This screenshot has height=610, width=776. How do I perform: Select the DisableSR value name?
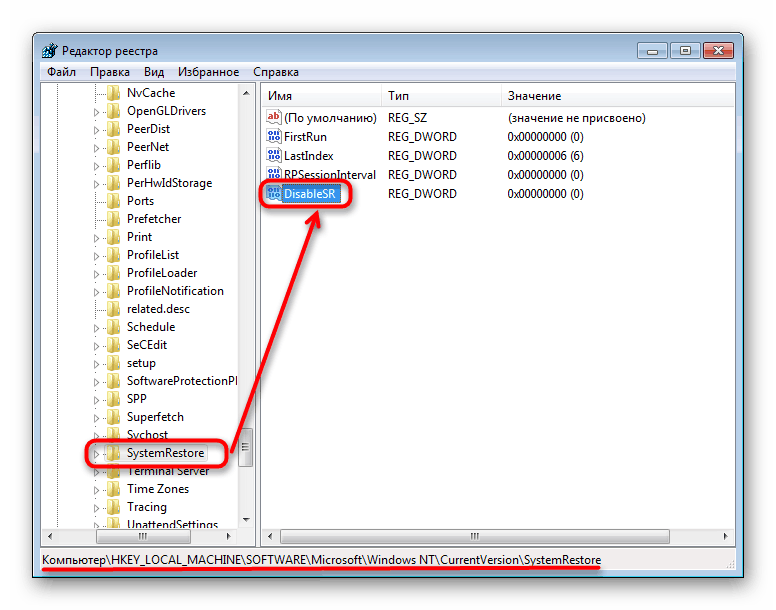coord(309,193)
